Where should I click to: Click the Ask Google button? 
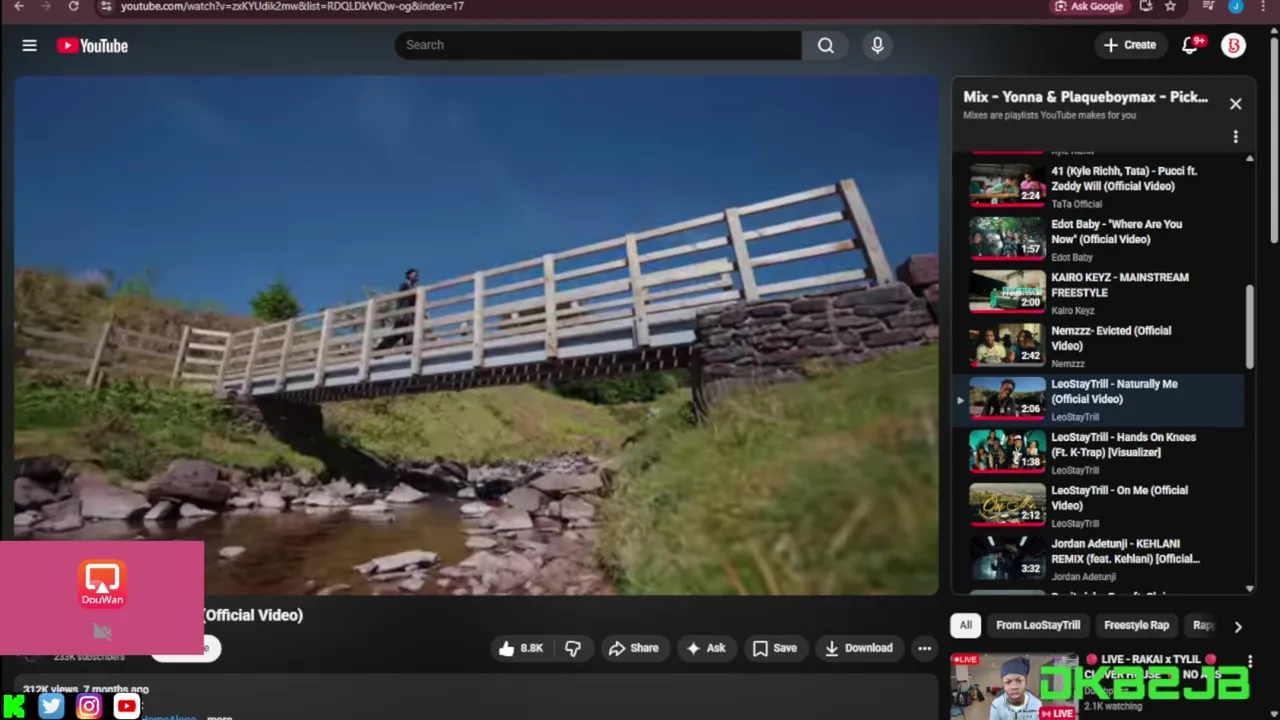coord(1089,6)
